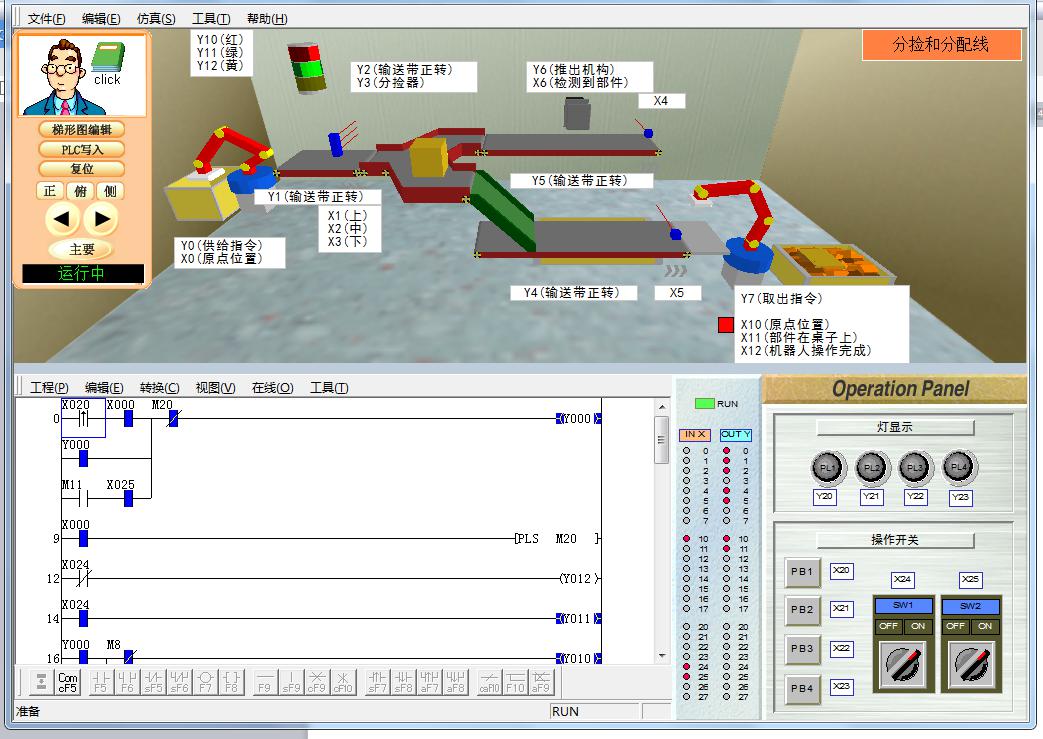
Task: Select front view 正 button
Action: tap(50, 191)
